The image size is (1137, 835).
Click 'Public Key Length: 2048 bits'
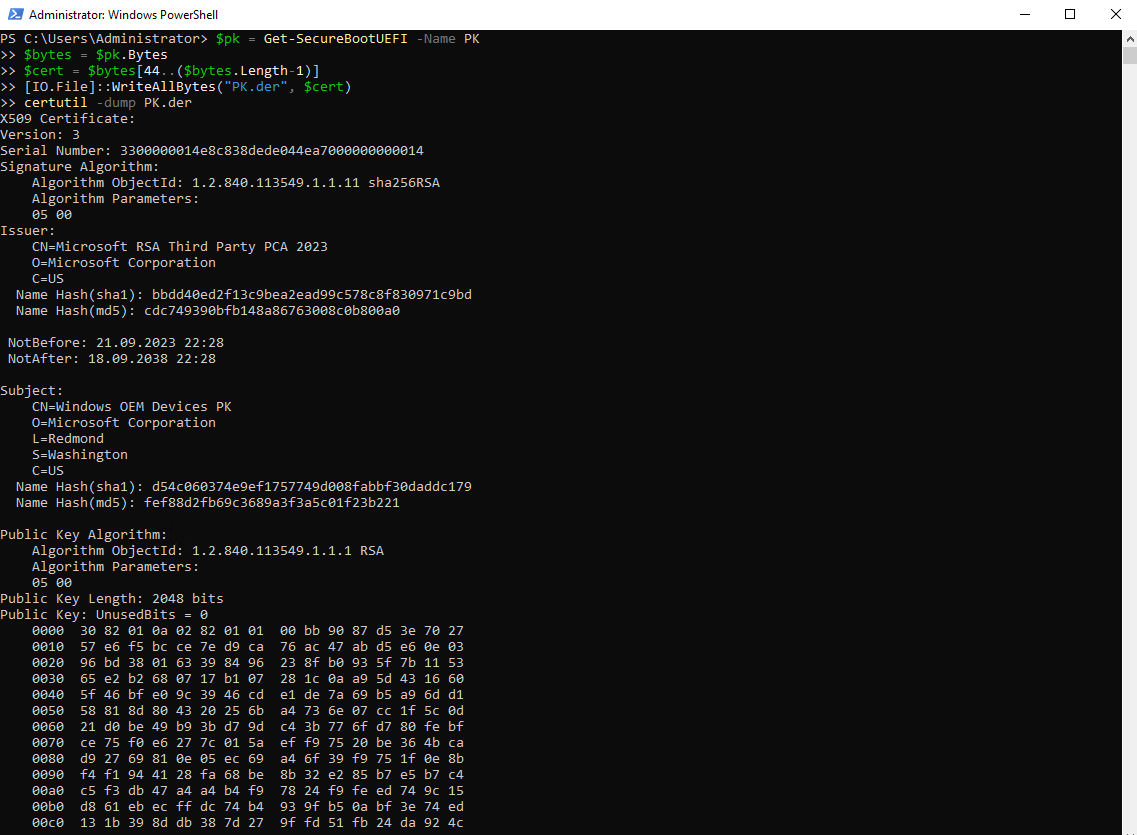pyautogui.click(x=112, y=598)
